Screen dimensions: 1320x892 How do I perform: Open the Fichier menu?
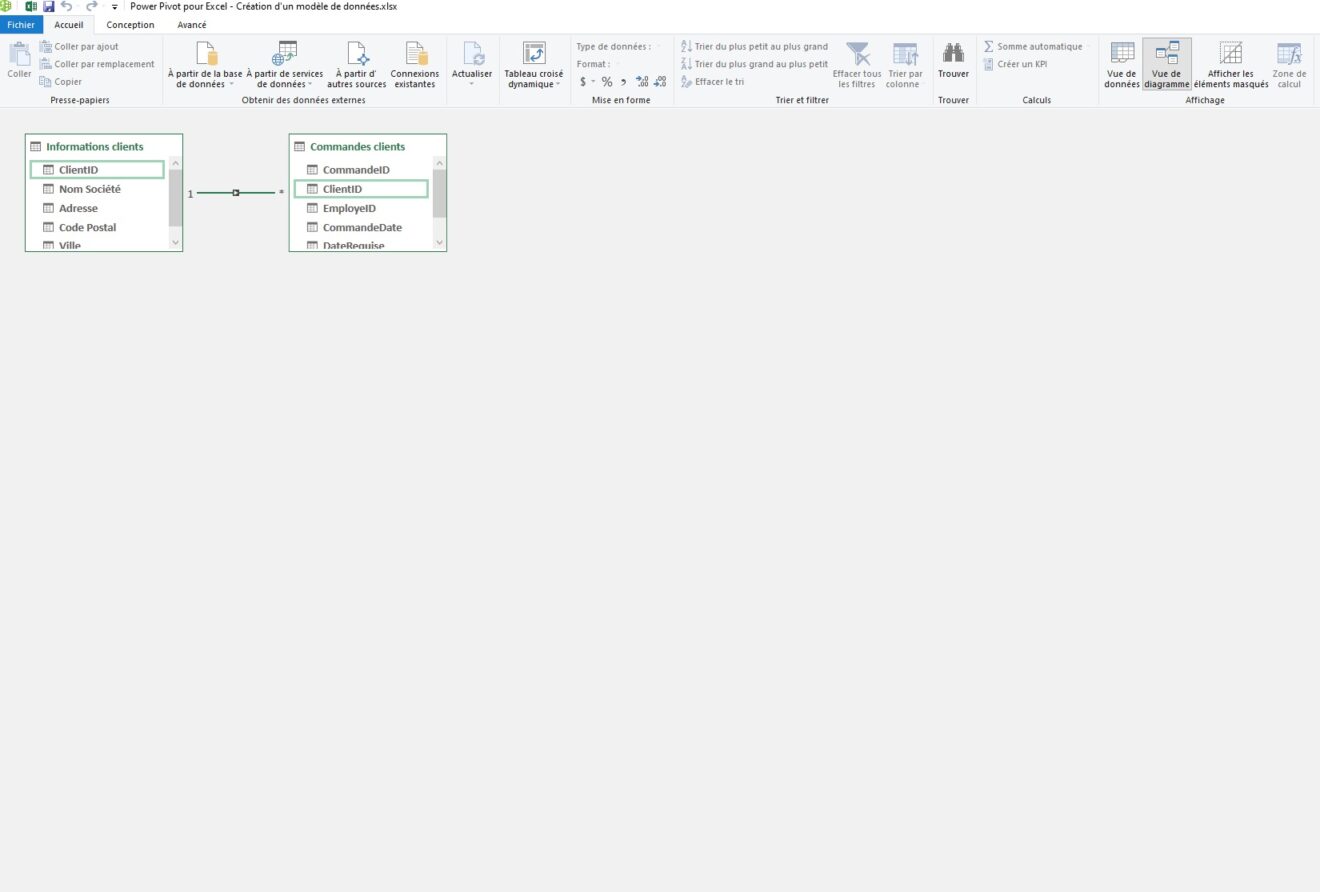pyautogui.click(x=21, y=24)
